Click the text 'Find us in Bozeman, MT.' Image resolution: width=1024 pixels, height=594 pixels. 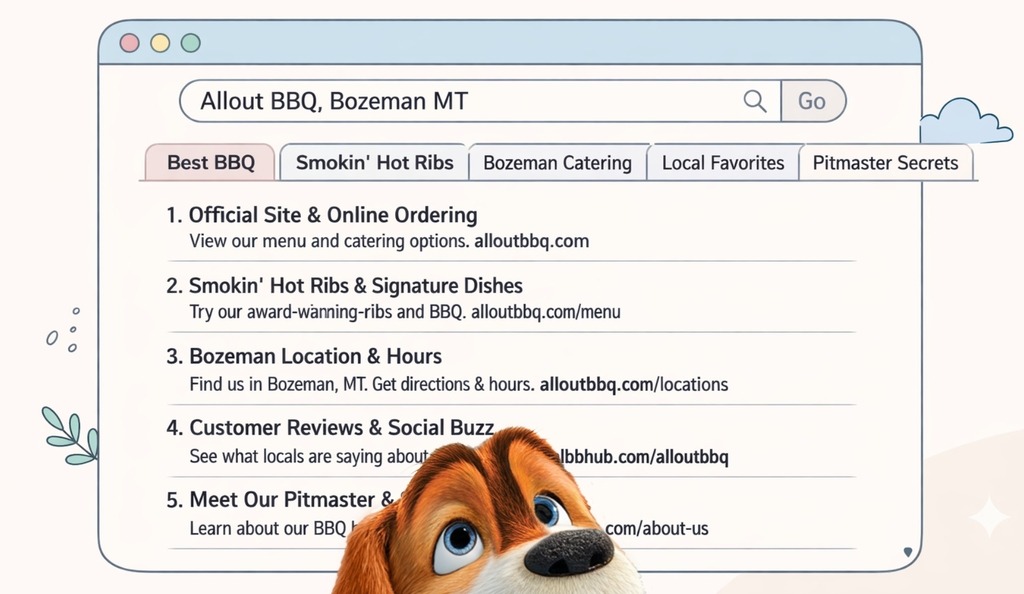coord(278,384)
